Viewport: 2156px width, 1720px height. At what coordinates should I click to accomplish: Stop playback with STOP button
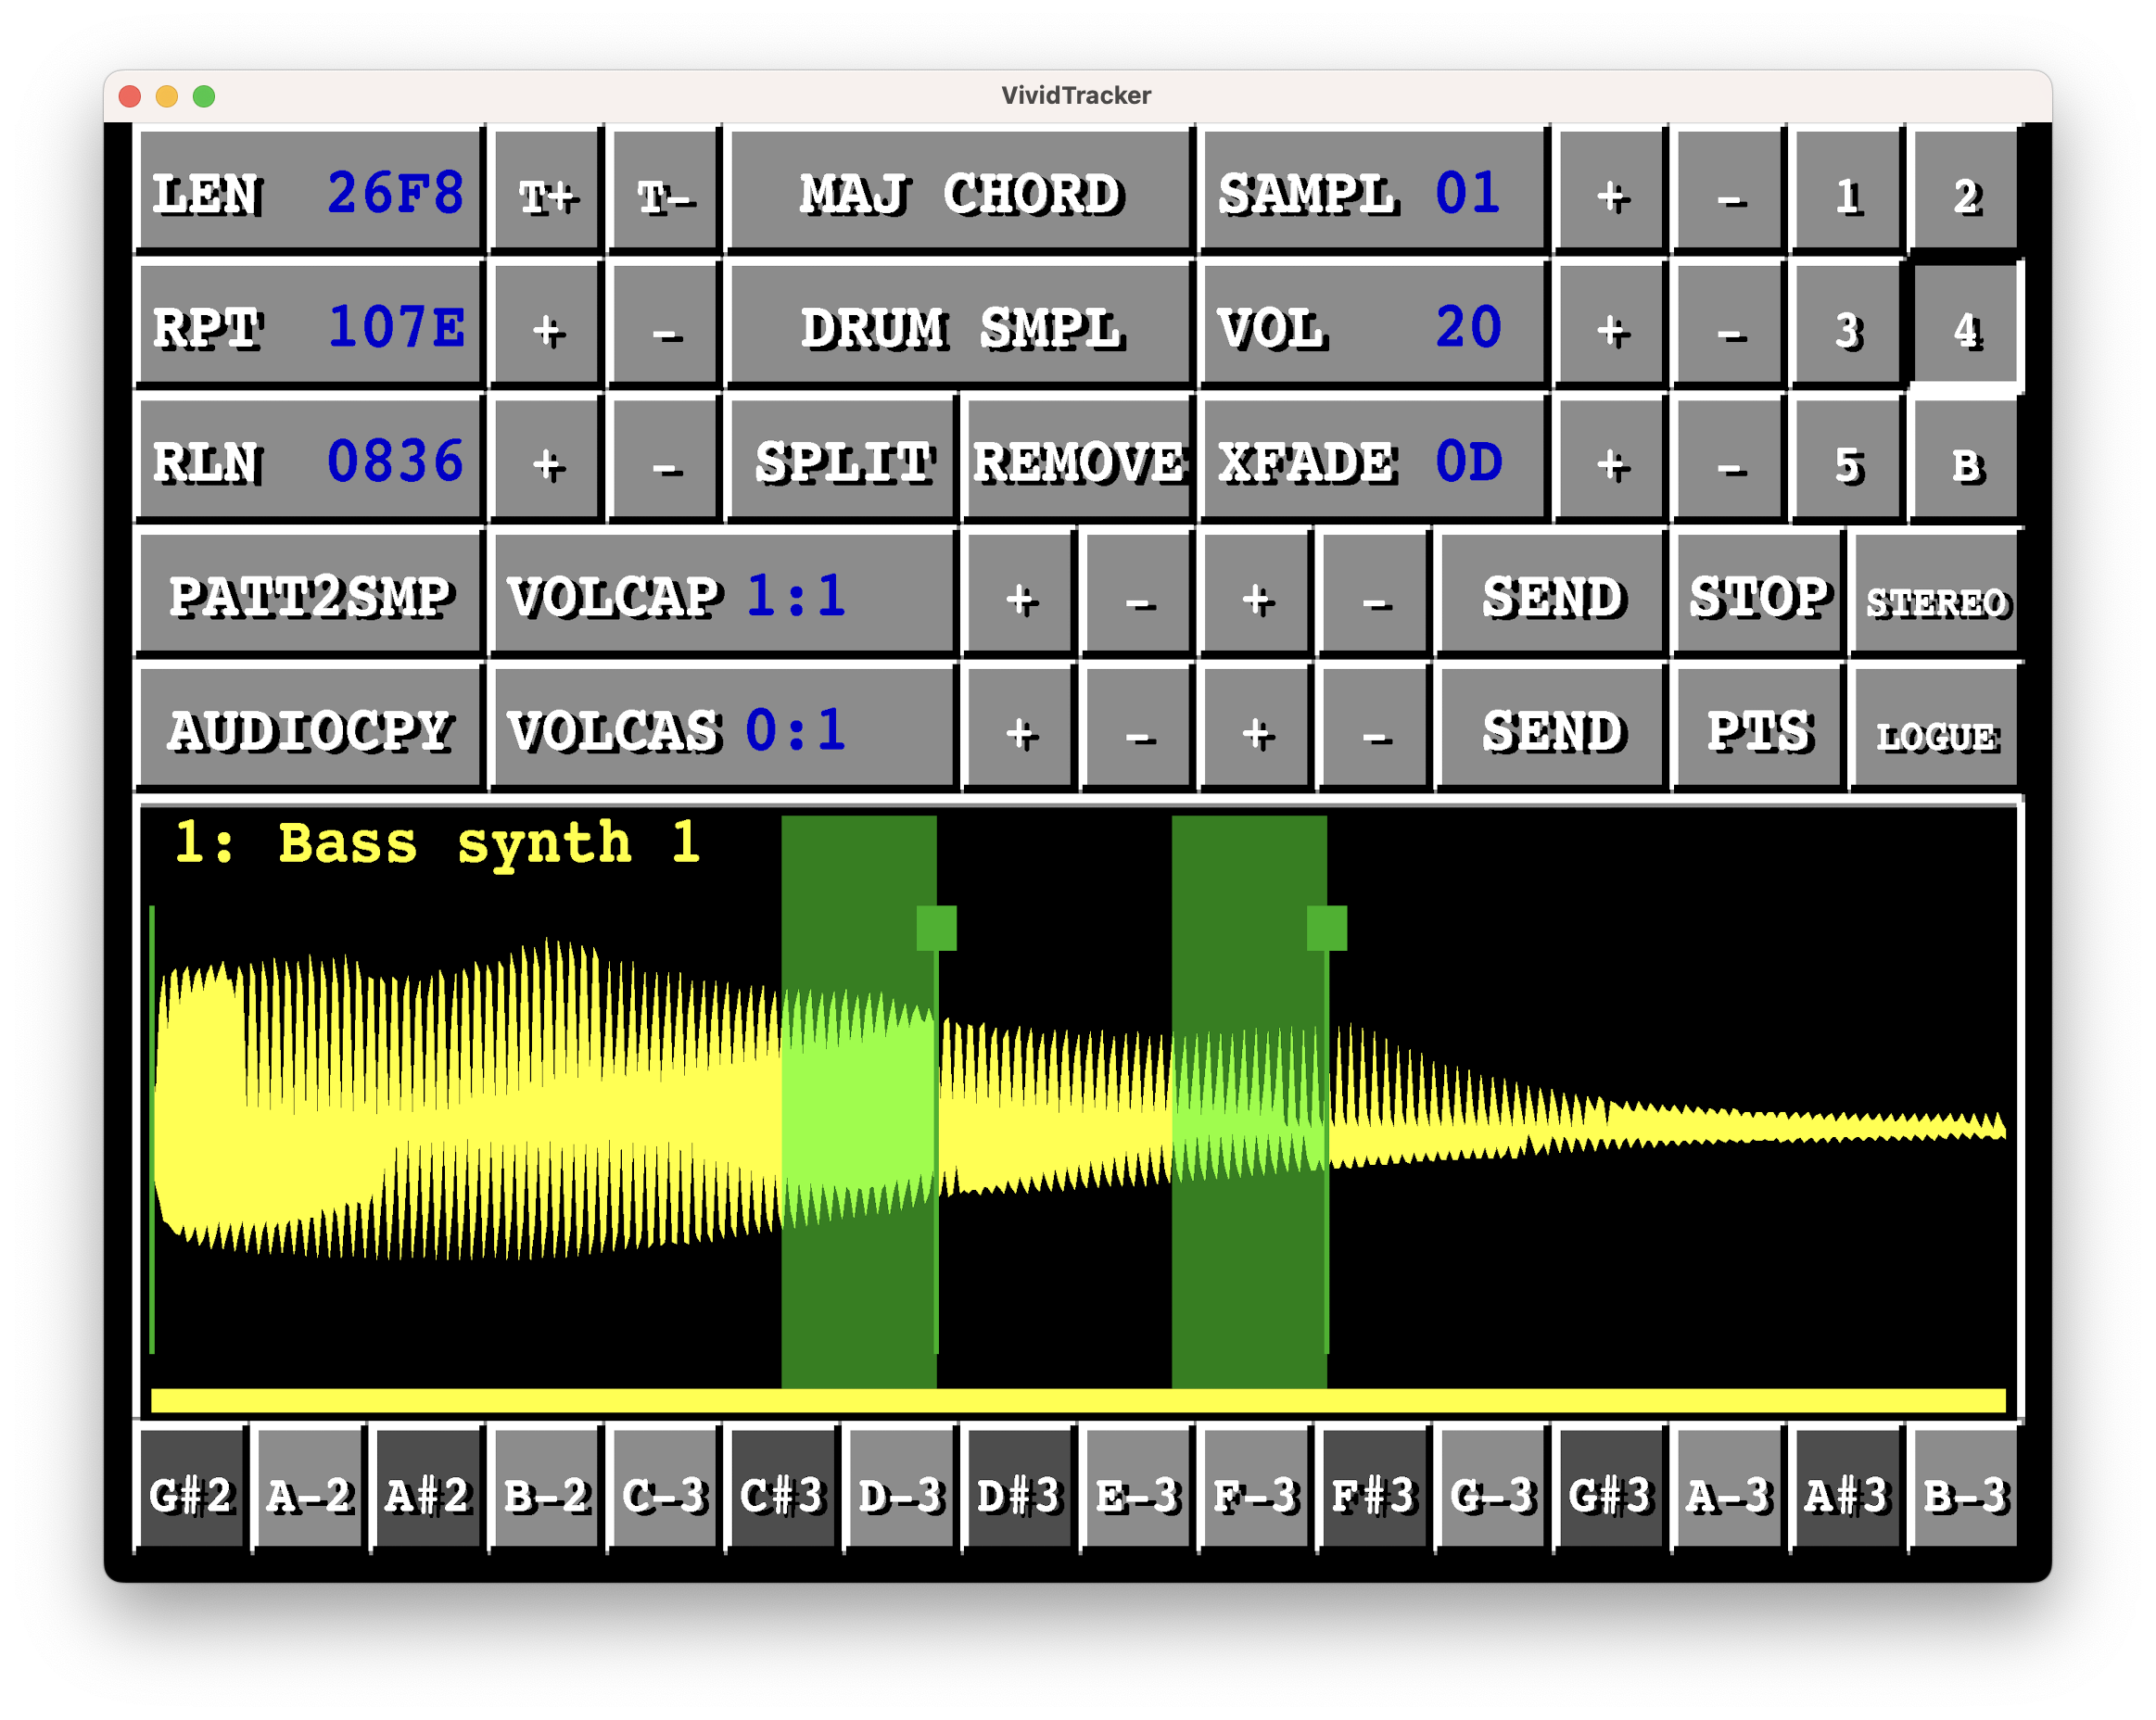pyautogui.click(x=1758, y=596)
